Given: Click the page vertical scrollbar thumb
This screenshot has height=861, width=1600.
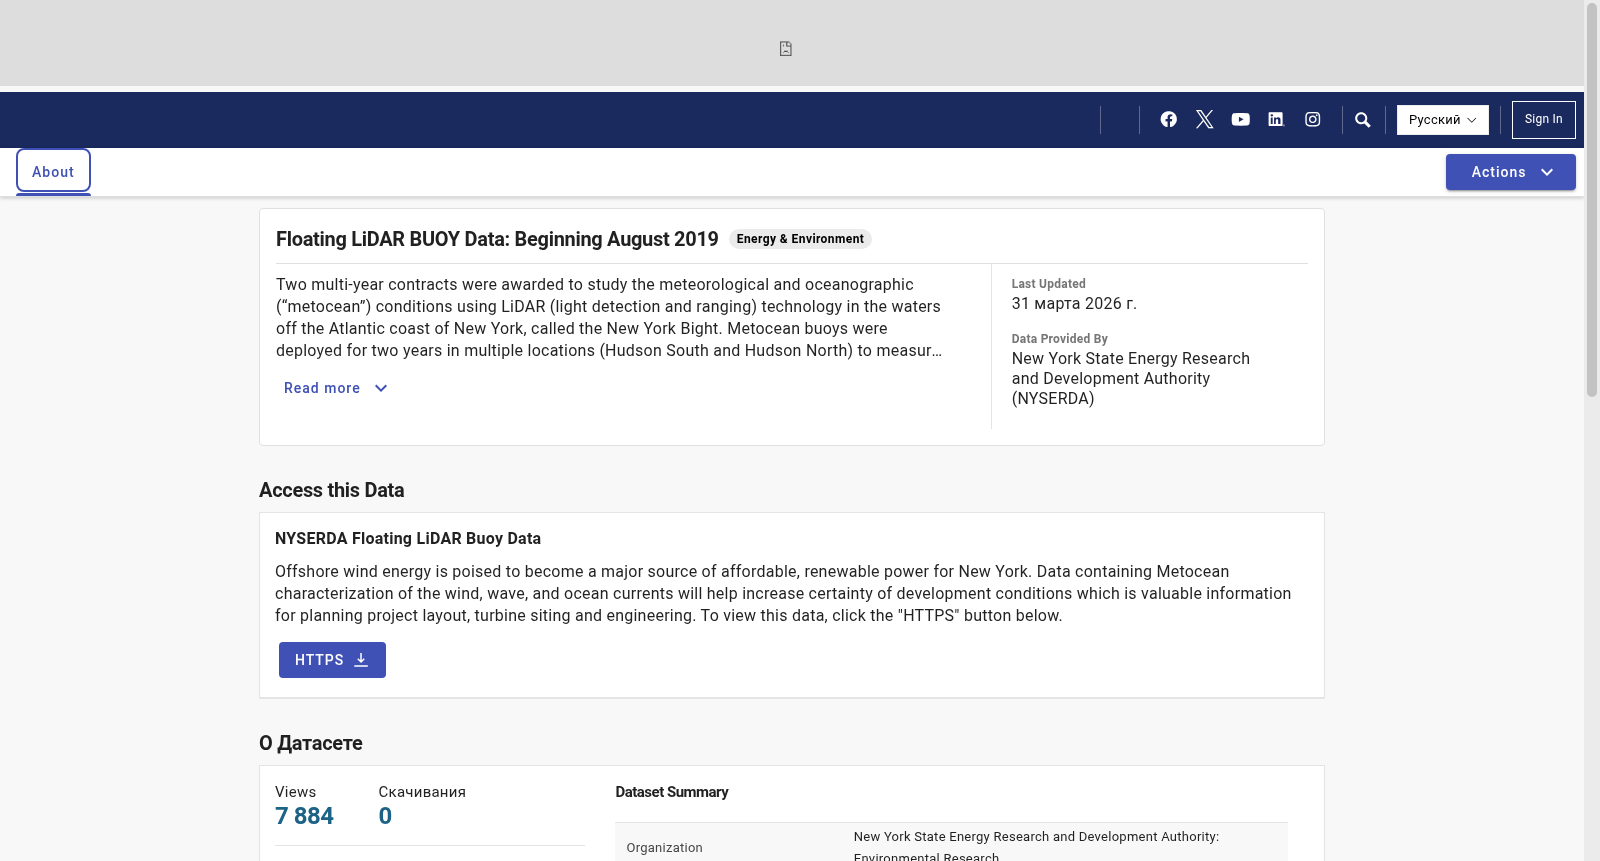Looking at the screenshot, I should (x=1592, y=200).
